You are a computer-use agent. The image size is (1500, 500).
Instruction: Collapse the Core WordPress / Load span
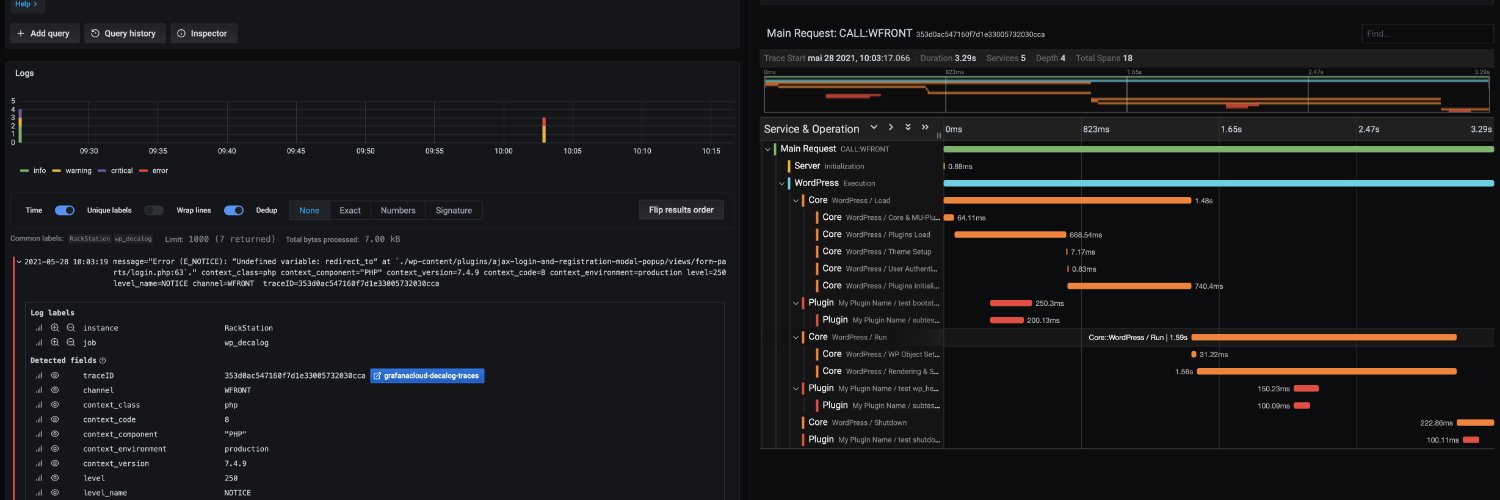[796, 200]
